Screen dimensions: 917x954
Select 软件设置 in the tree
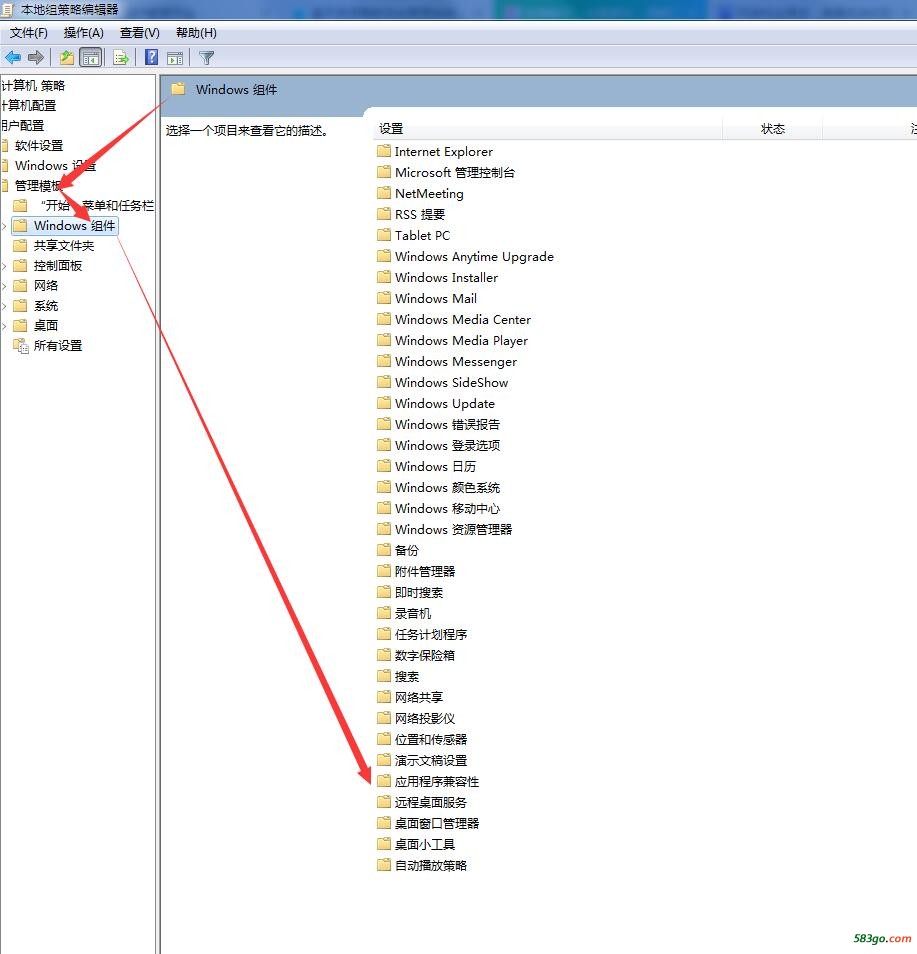click(39, 145)
